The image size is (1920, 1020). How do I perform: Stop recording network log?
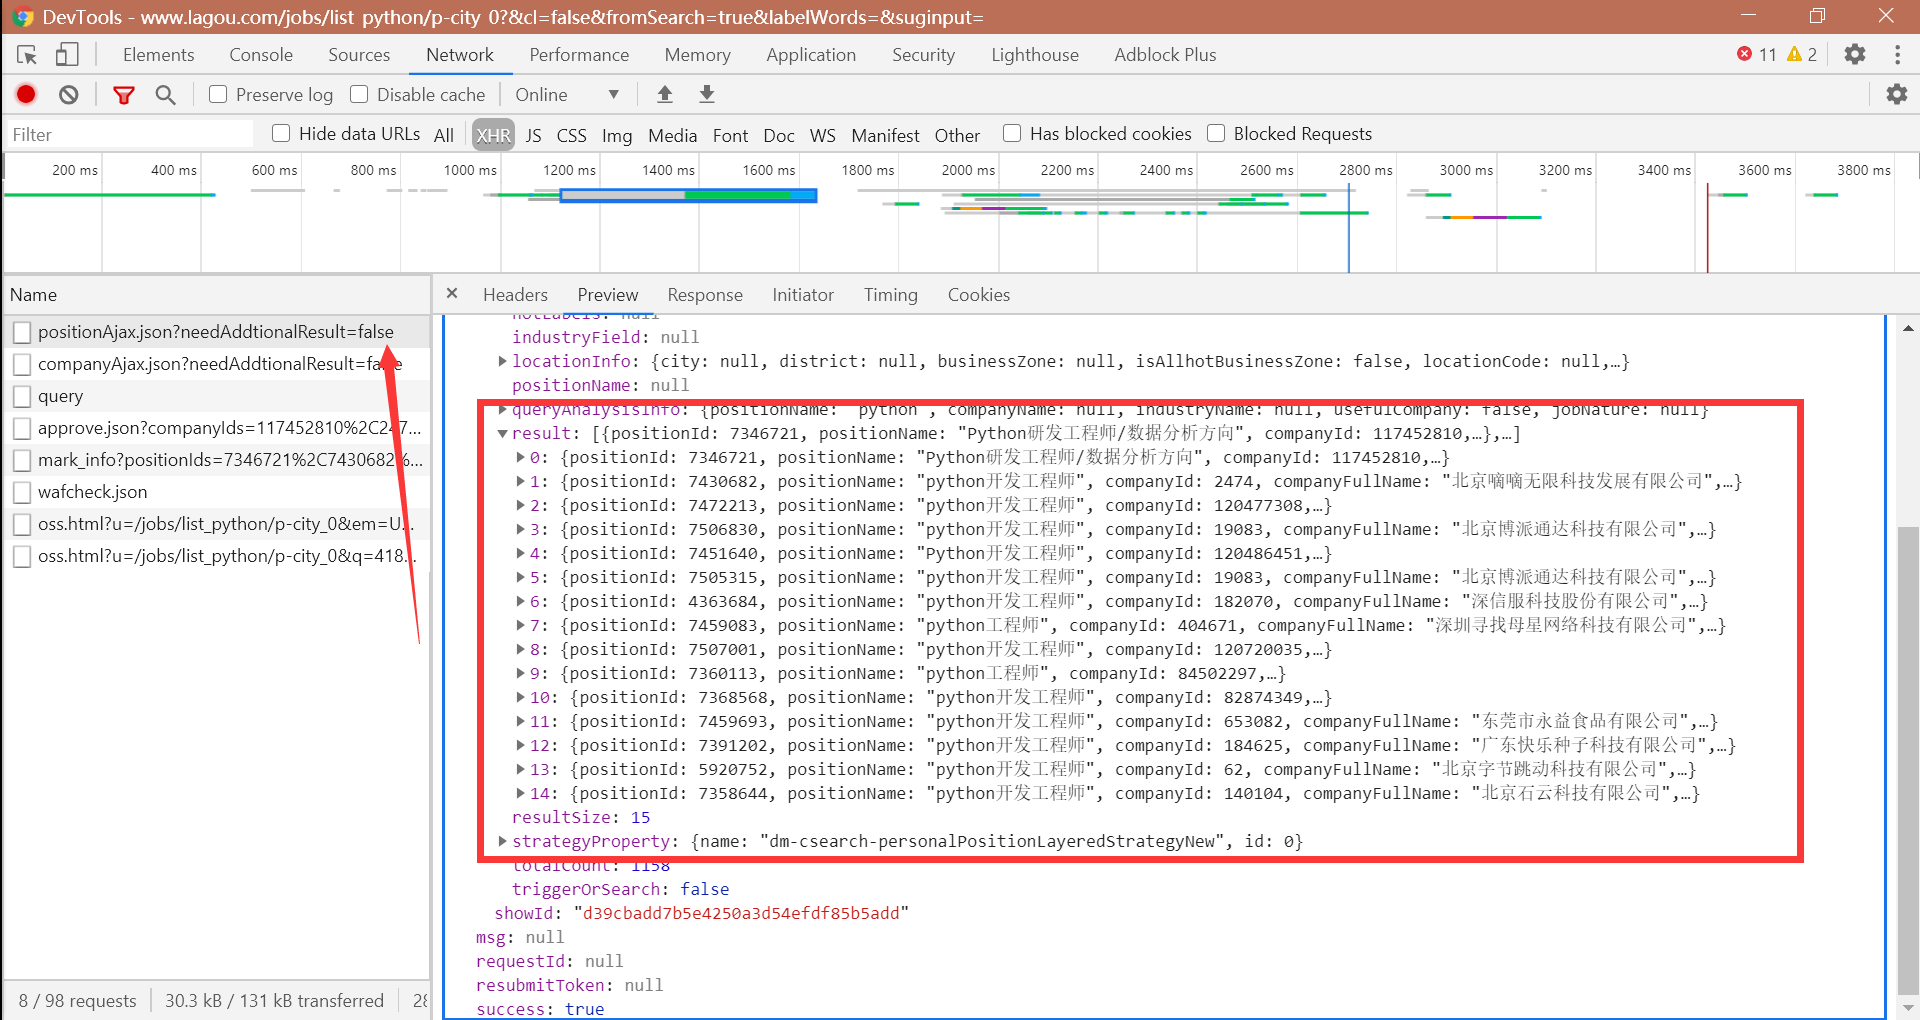[27, 95]
